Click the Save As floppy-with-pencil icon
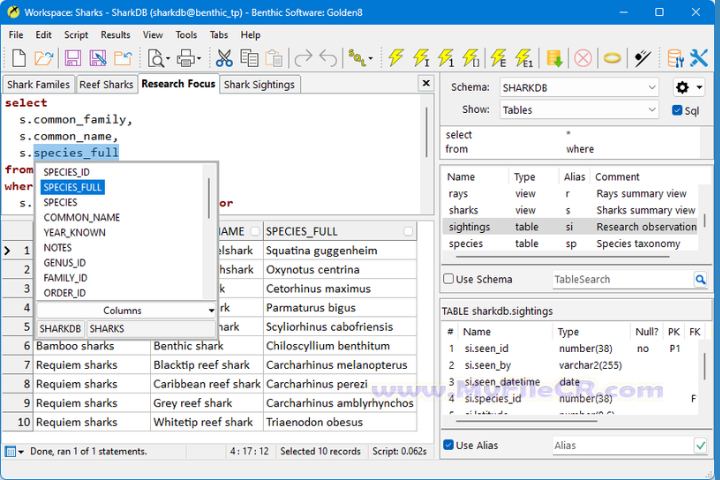 click(97, 58)
